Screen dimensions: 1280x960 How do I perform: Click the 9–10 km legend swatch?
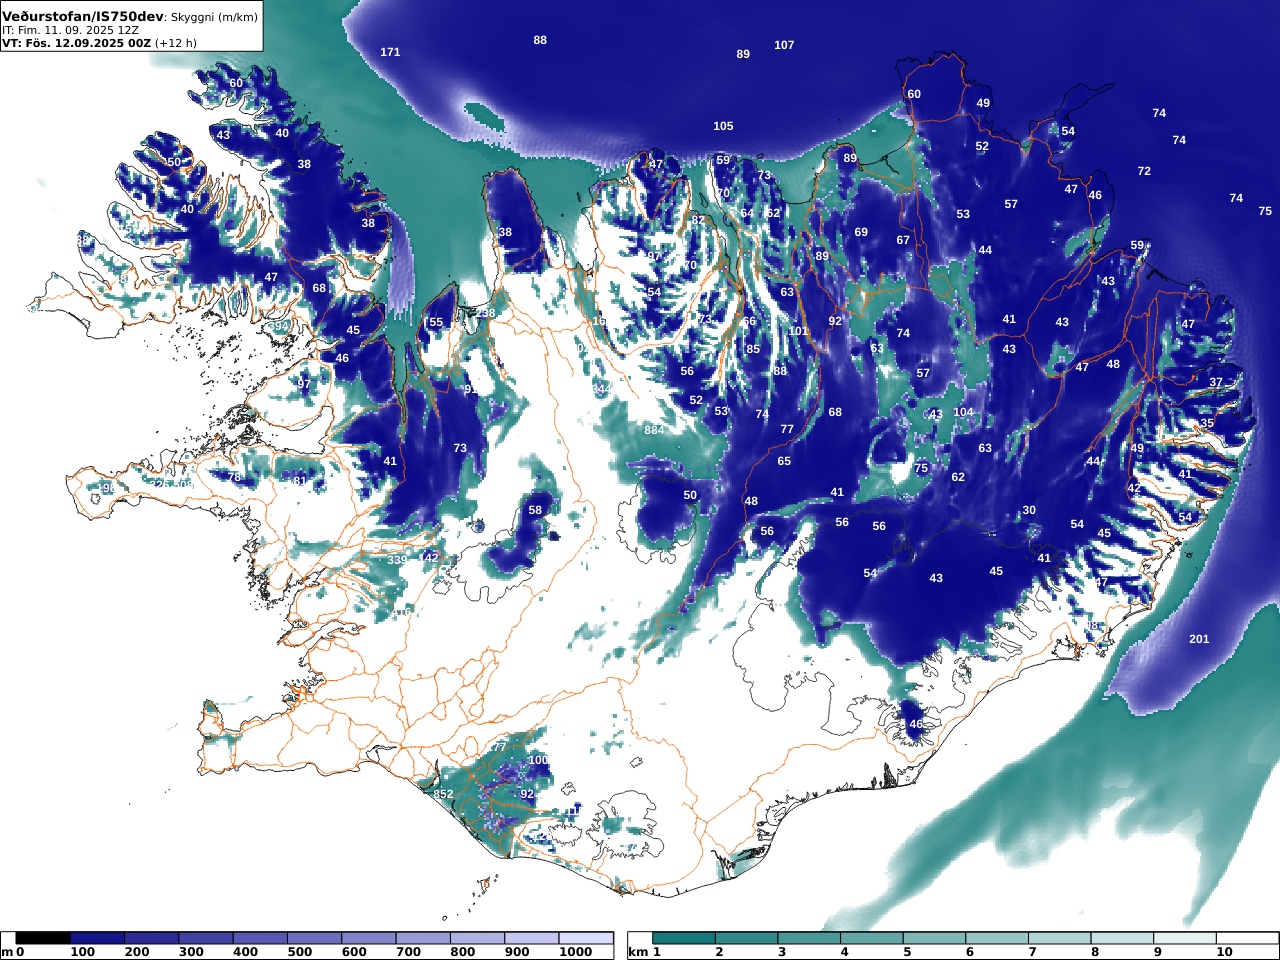pos(1185,938)
